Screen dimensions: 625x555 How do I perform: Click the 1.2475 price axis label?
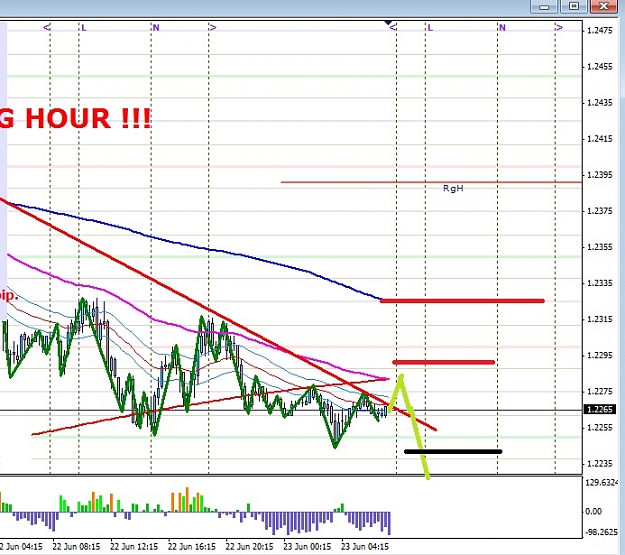[600, 30]
